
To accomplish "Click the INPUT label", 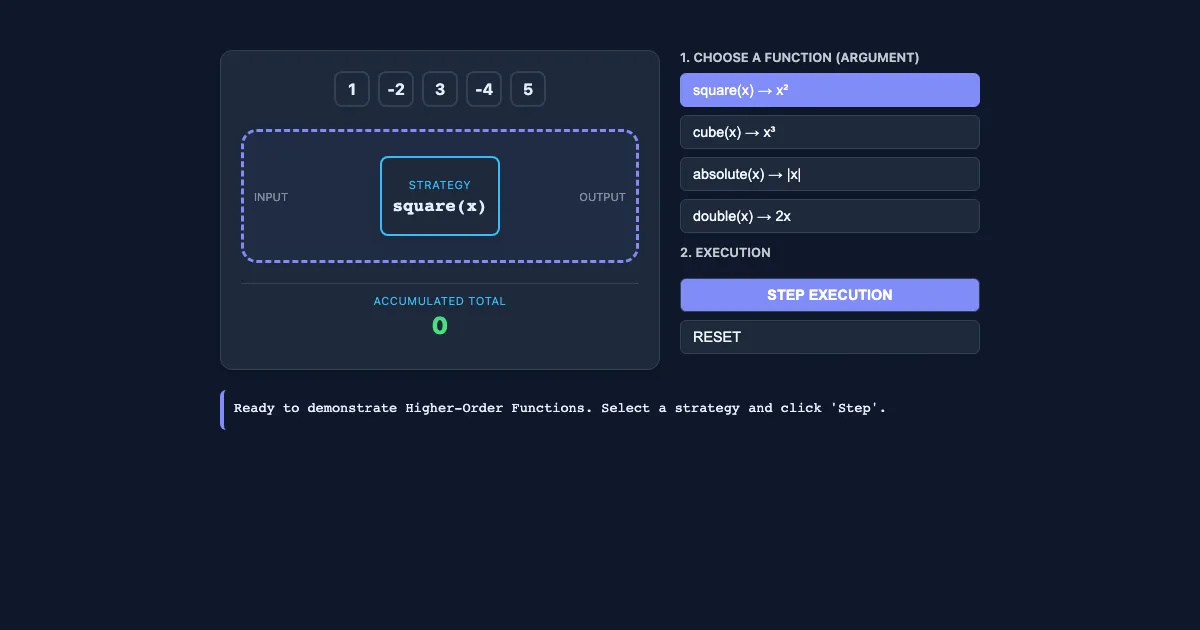I will [x=271, y=197].
